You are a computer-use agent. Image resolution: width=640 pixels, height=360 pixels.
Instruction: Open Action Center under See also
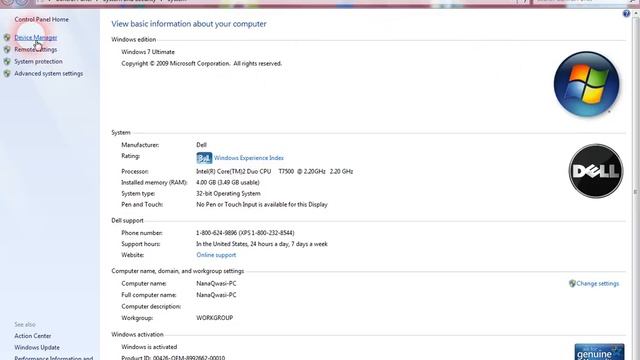33,336
